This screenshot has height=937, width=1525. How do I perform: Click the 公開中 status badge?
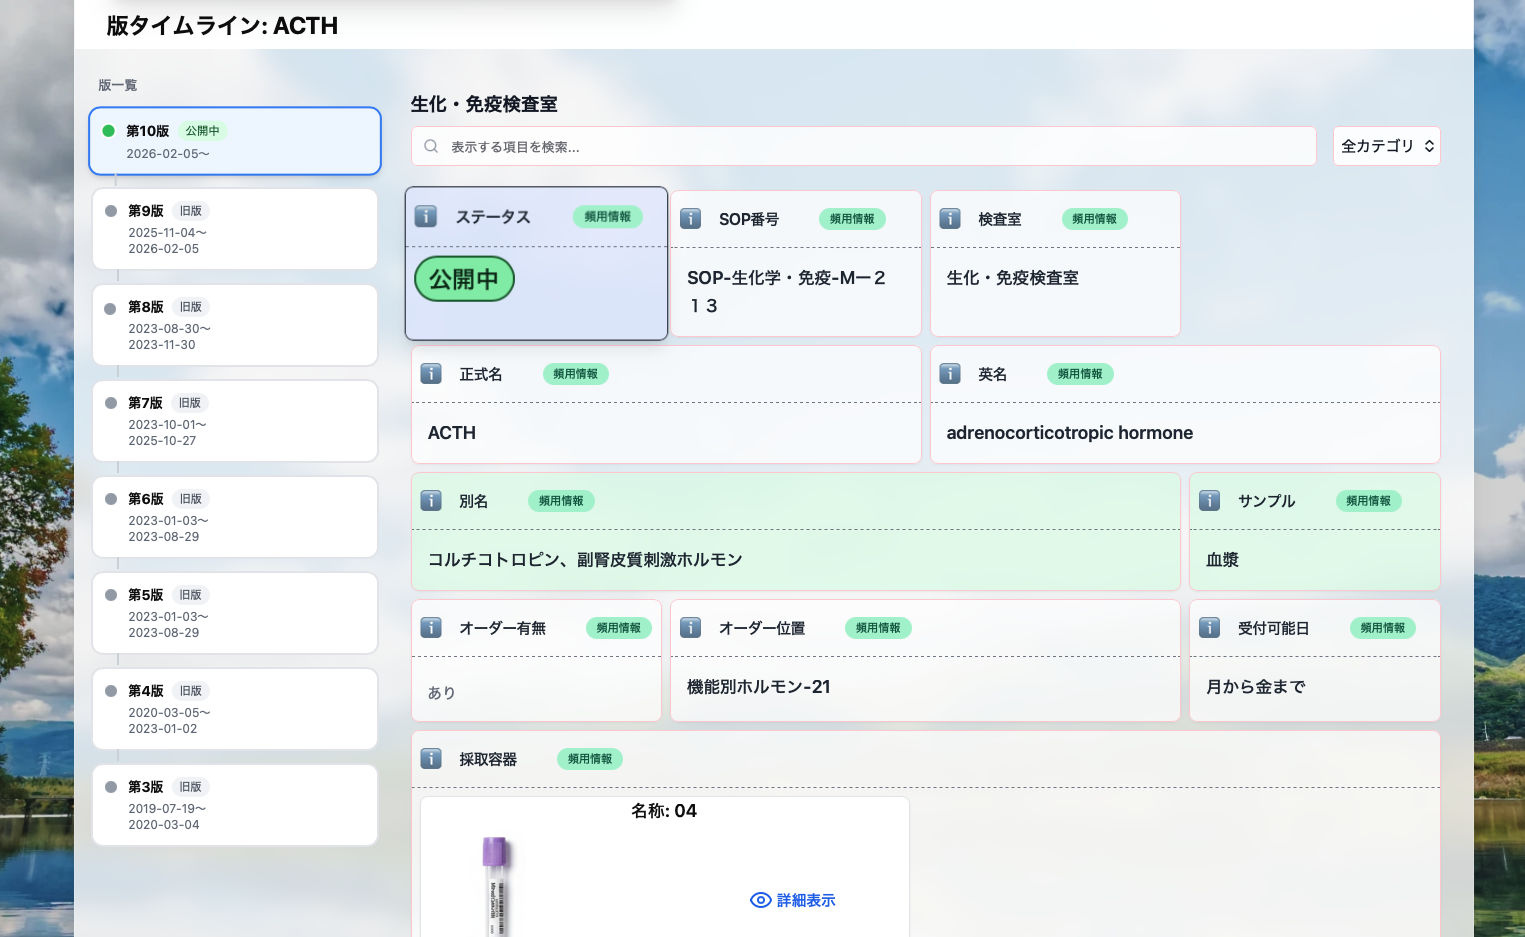[x=464, y=279]
